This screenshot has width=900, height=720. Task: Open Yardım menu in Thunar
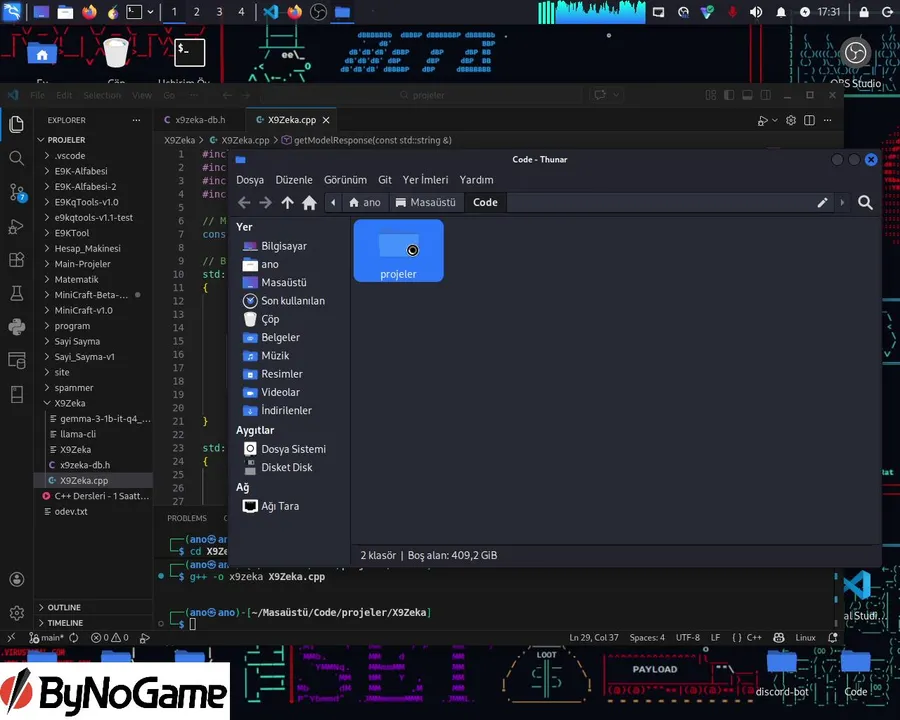[x=476, y=180]
